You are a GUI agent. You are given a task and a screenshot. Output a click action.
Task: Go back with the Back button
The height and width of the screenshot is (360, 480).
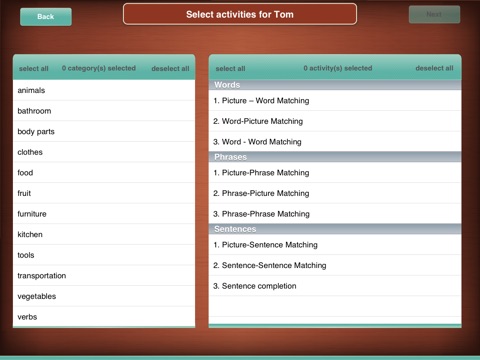tap(46, 17)
